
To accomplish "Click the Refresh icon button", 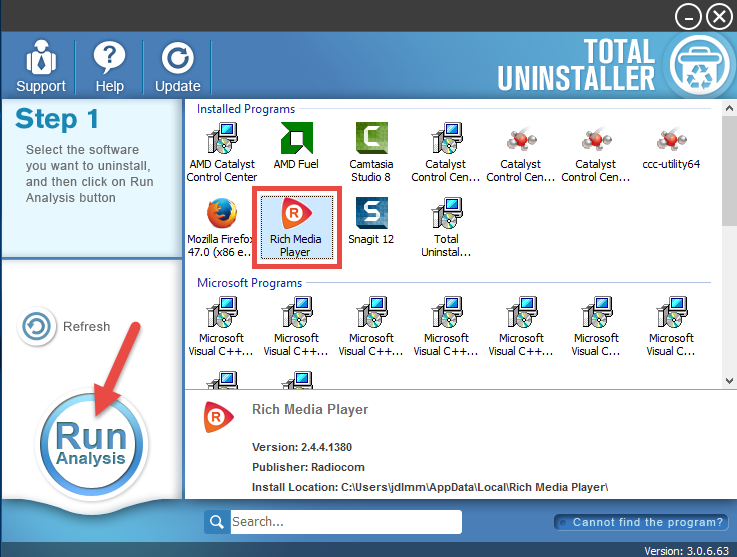I will coord(36,326).
